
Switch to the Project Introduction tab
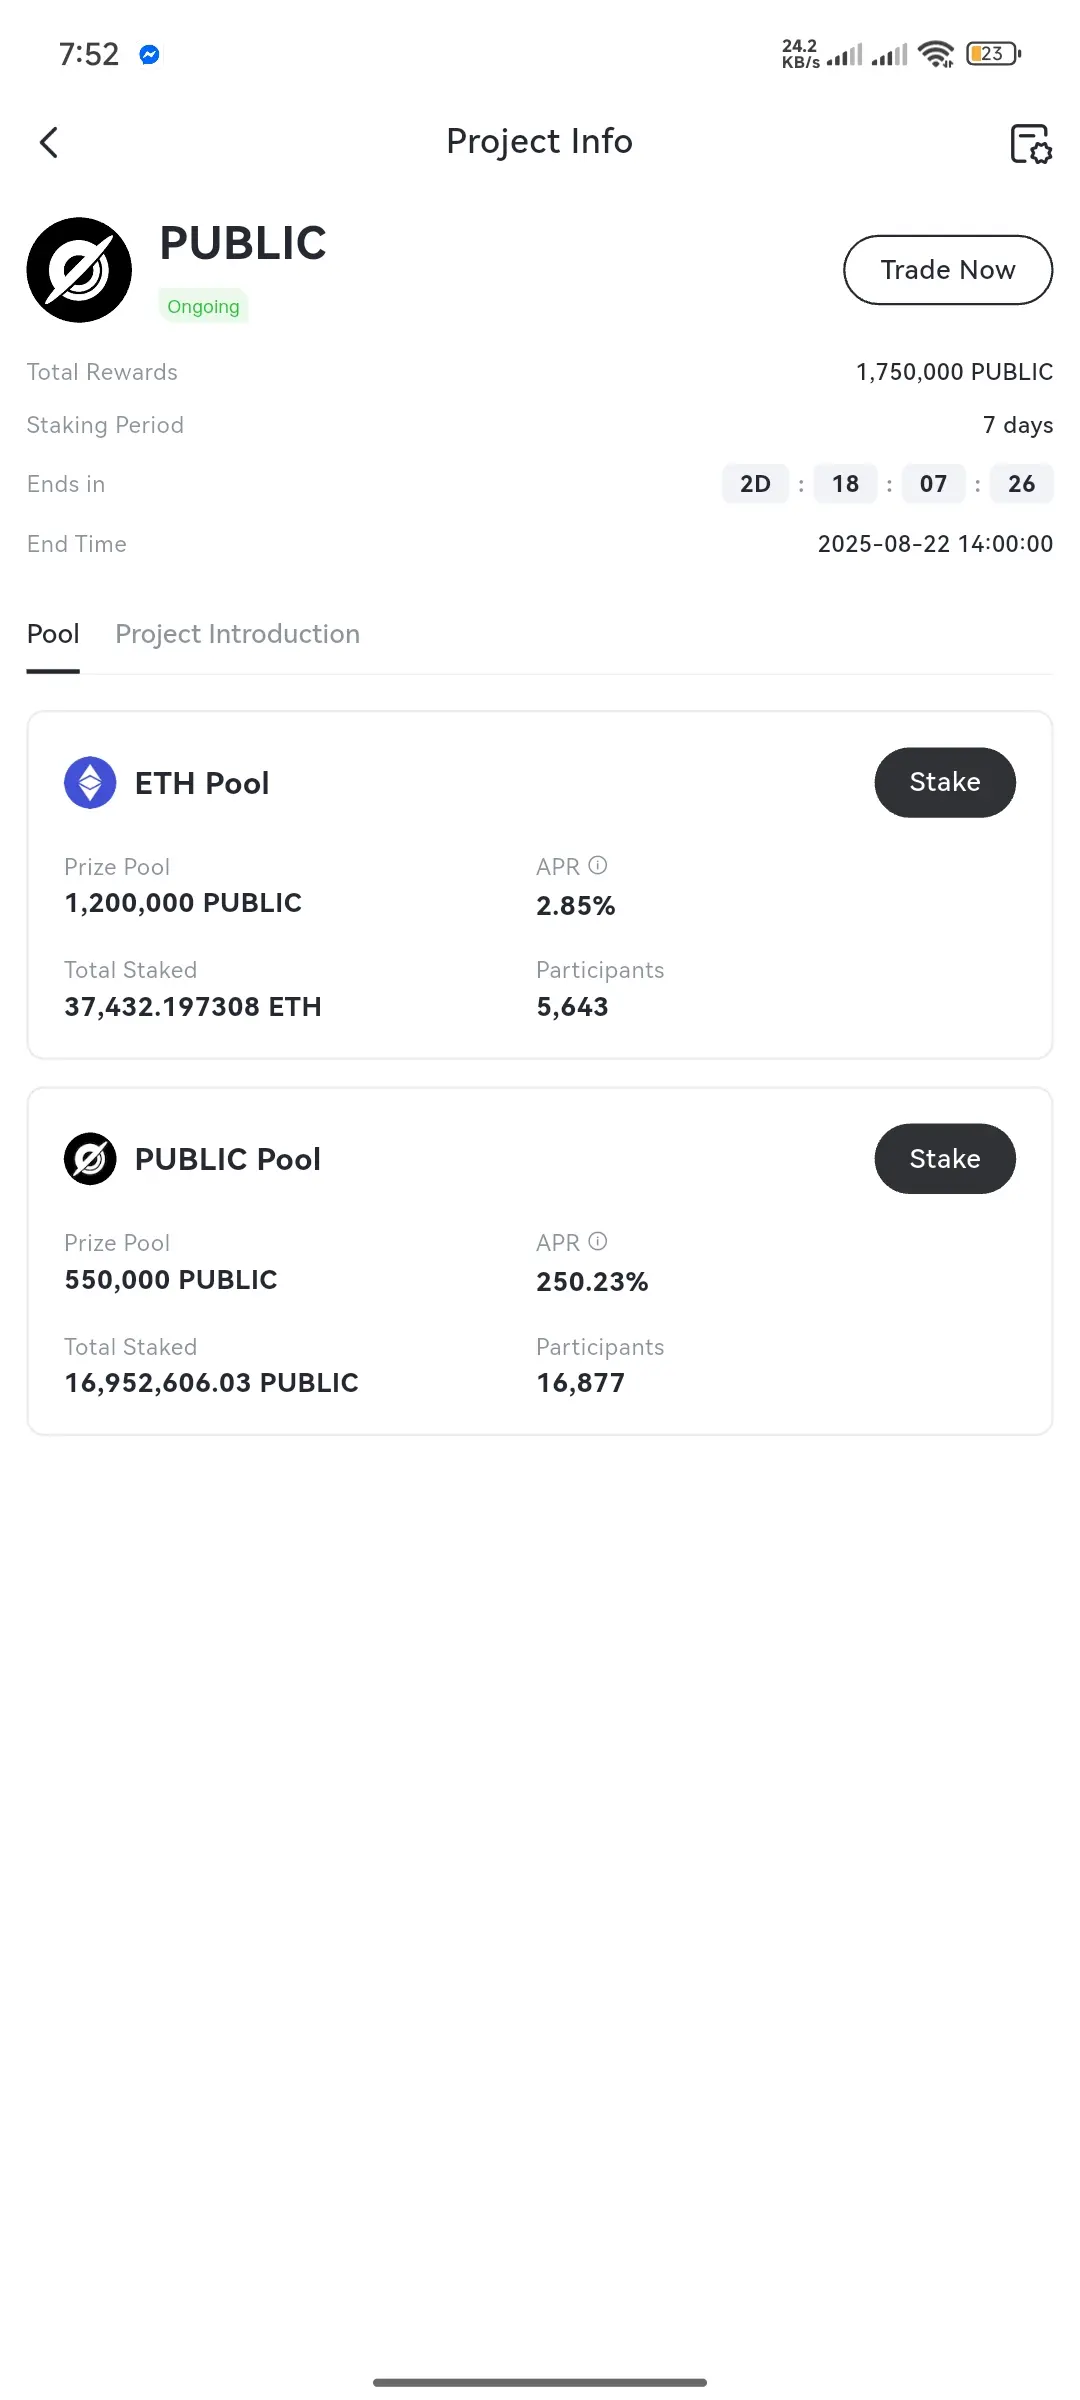click(x=238, y=634)
